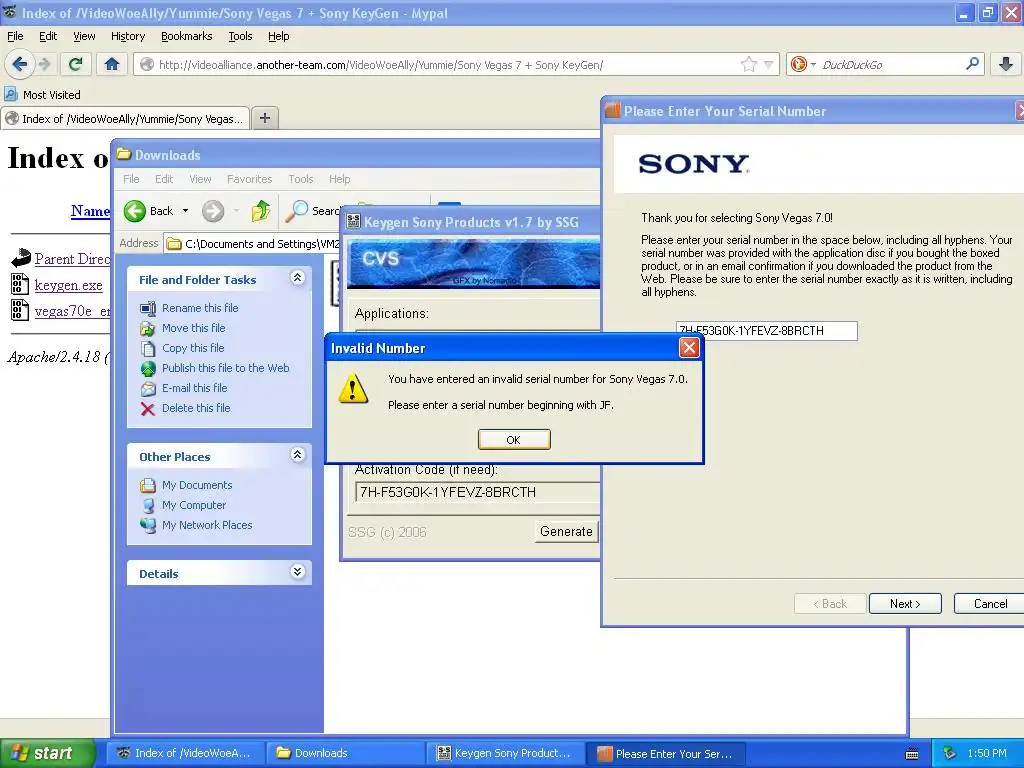Click the keyboard icon on the taskbar
The height and width of the screenshot is (768, 1024).
click(912, 754)
